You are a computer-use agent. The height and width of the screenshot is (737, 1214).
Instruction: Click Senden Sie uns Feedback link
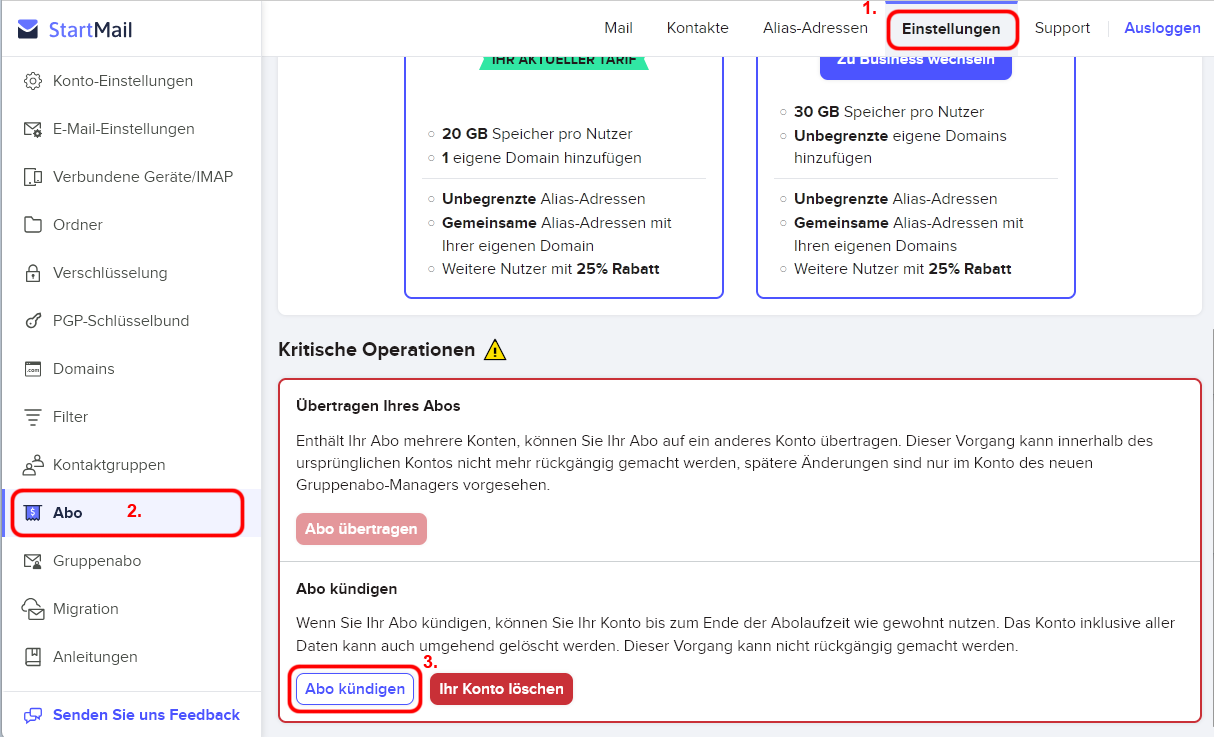pos(146,715)
